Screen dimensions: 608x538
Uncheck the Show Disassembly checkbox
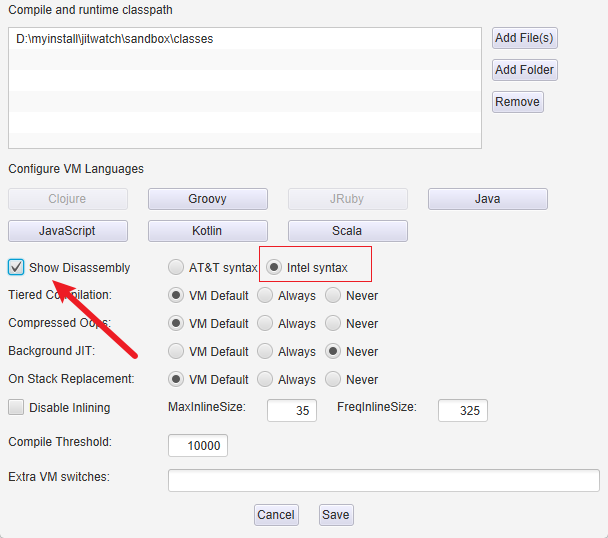tap(17, 267)
